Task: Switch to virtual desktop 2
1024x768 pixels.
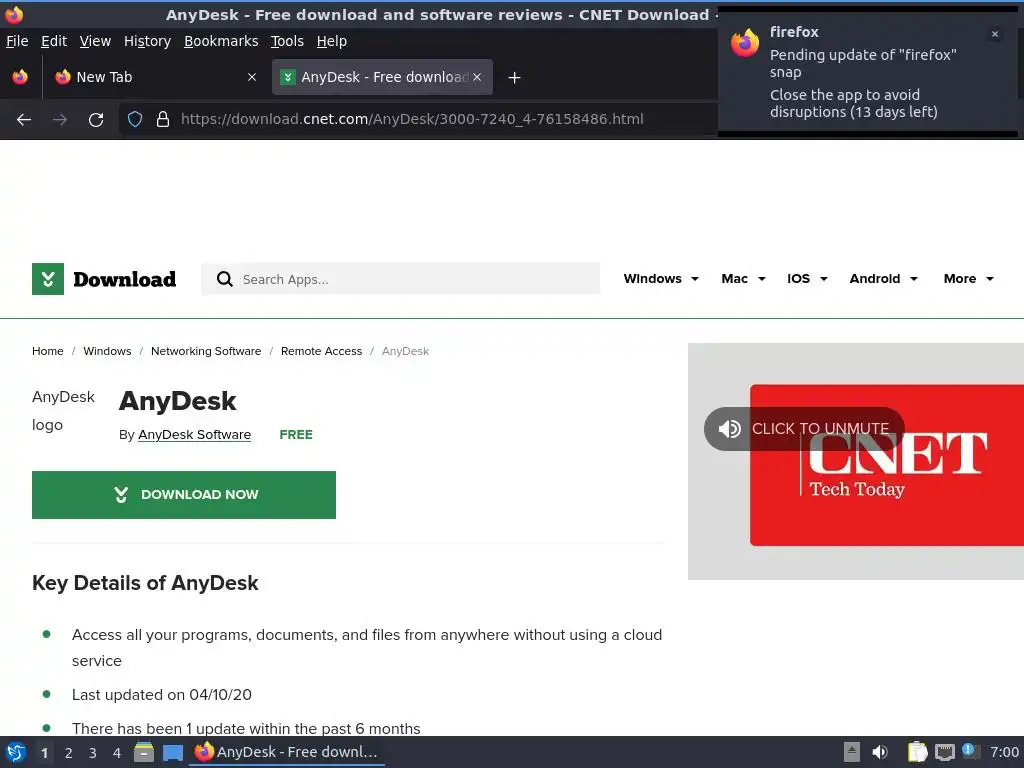Action: click(69, 753)
